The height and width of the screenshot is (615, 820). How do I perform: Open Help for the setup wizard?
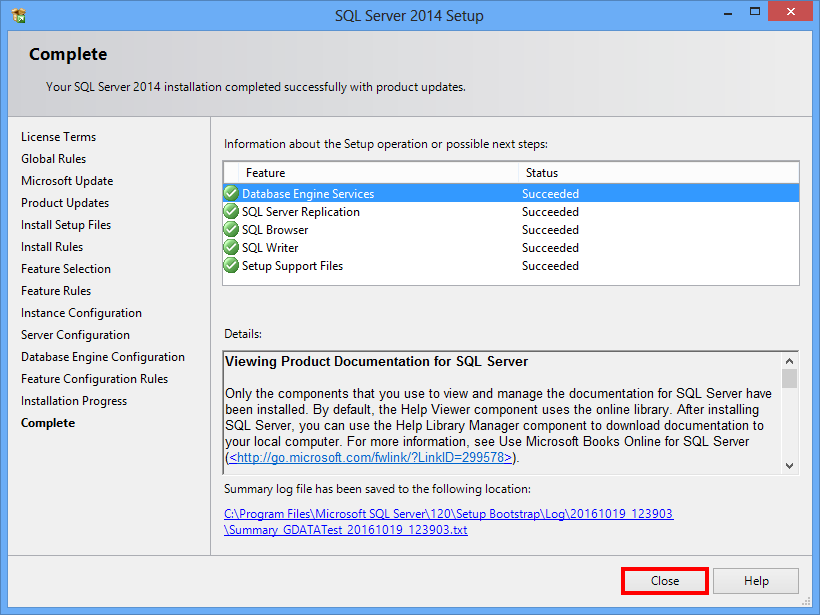tap(756, 581)
